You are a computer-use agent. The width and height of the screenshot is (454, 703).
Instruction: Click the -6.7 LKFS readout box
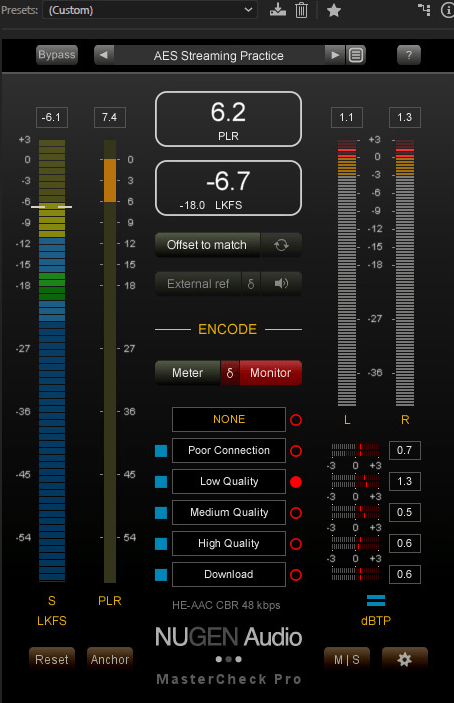[229, 188]
